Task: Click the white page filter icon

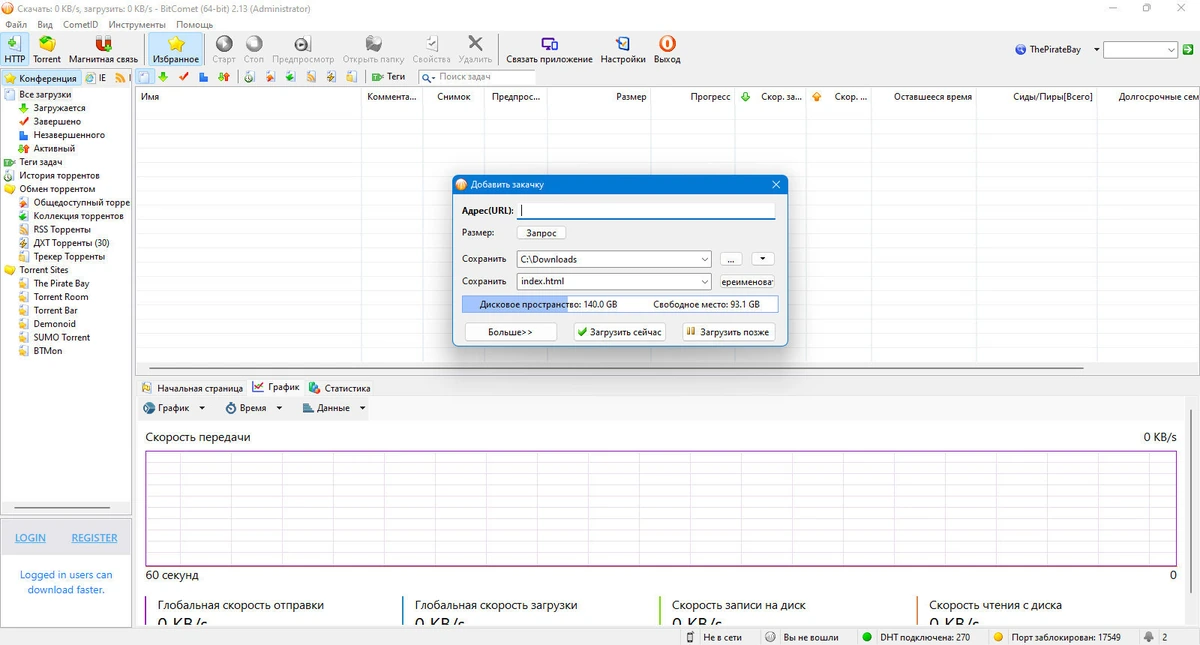Action: [144, 77]
